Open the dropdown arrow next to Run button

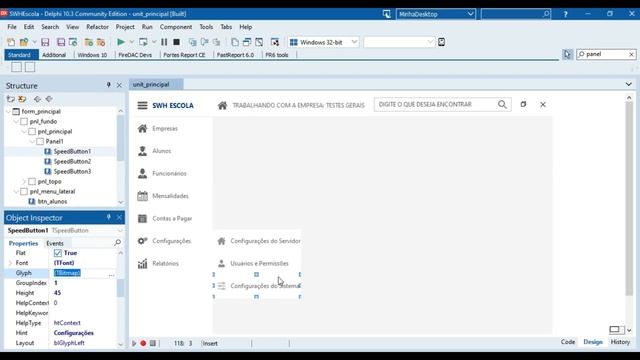pos(132,42)
